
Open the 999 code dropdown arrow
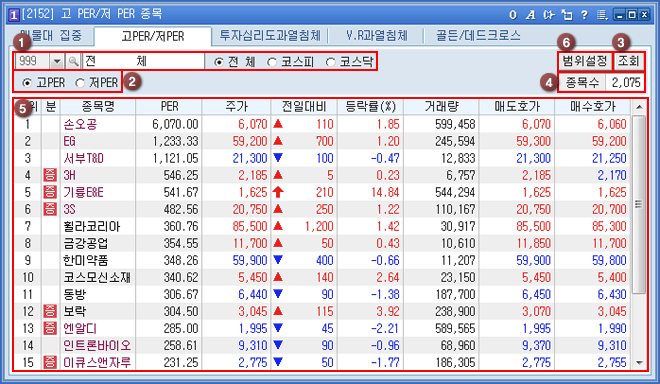tap(56, 61)
